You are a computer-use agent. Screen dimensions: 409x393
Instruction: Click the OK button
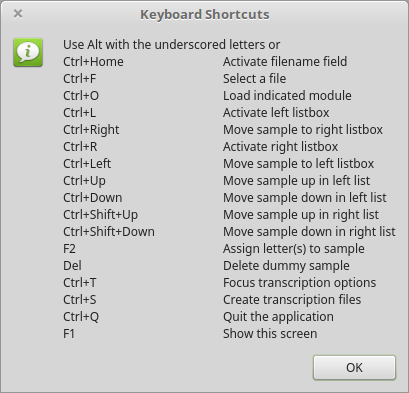coord(354,367)
